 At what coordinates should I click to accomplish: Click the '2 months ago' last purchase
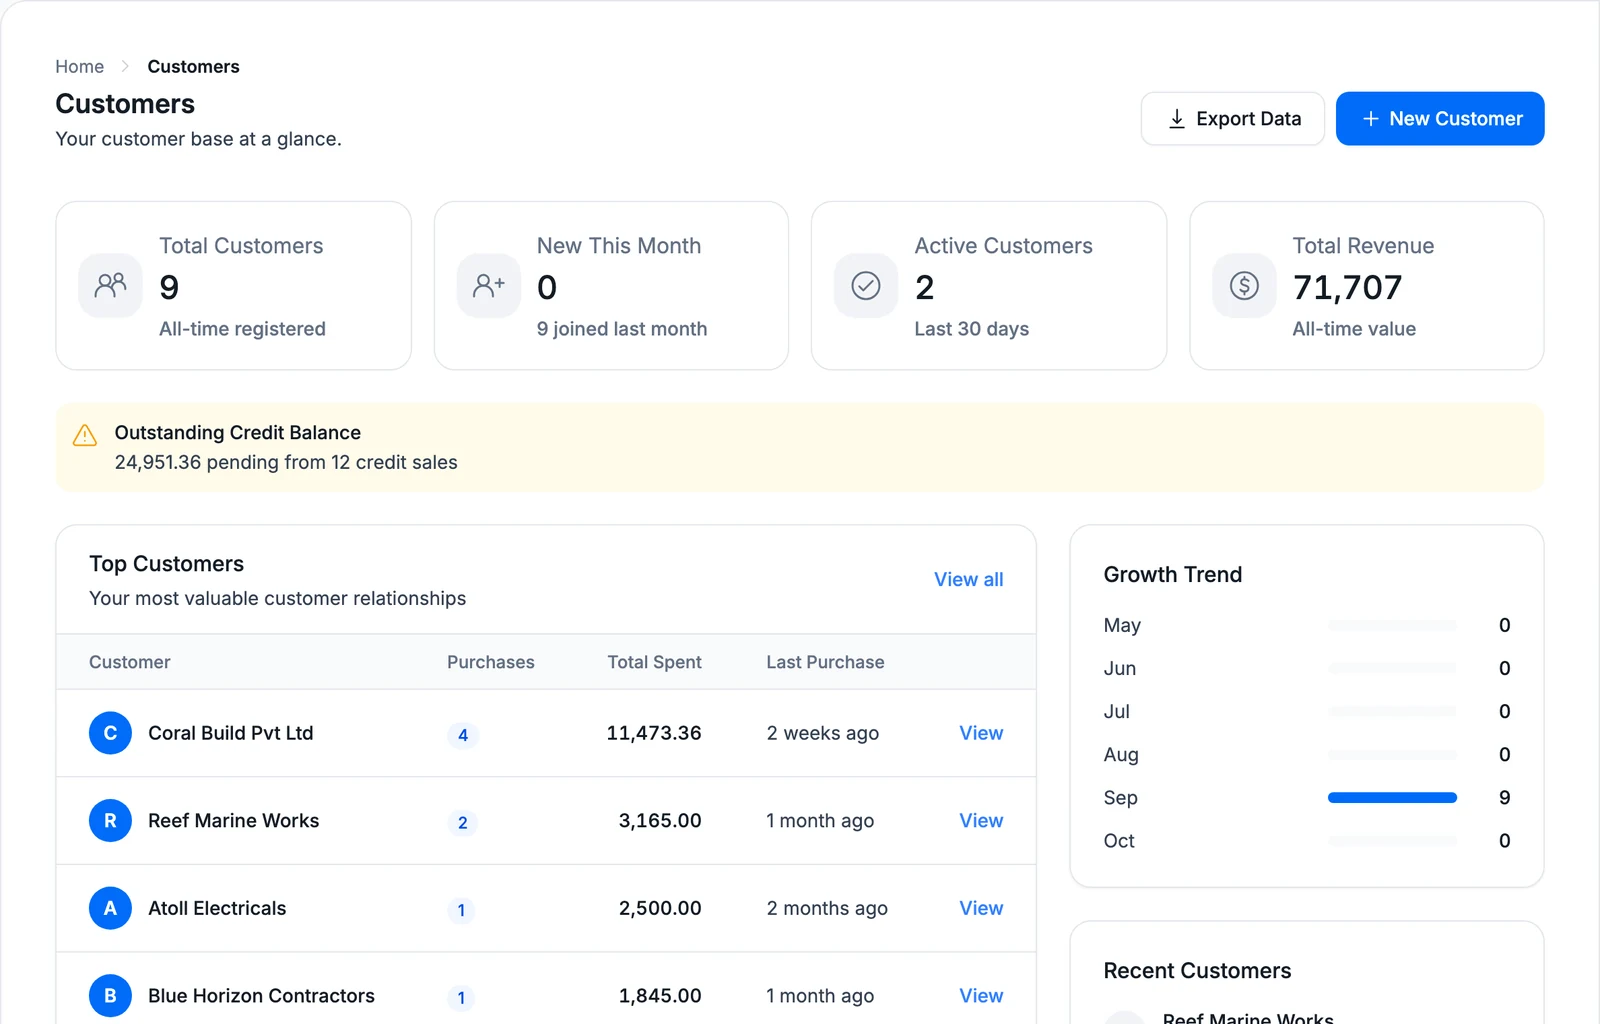(x=827, y=908)
